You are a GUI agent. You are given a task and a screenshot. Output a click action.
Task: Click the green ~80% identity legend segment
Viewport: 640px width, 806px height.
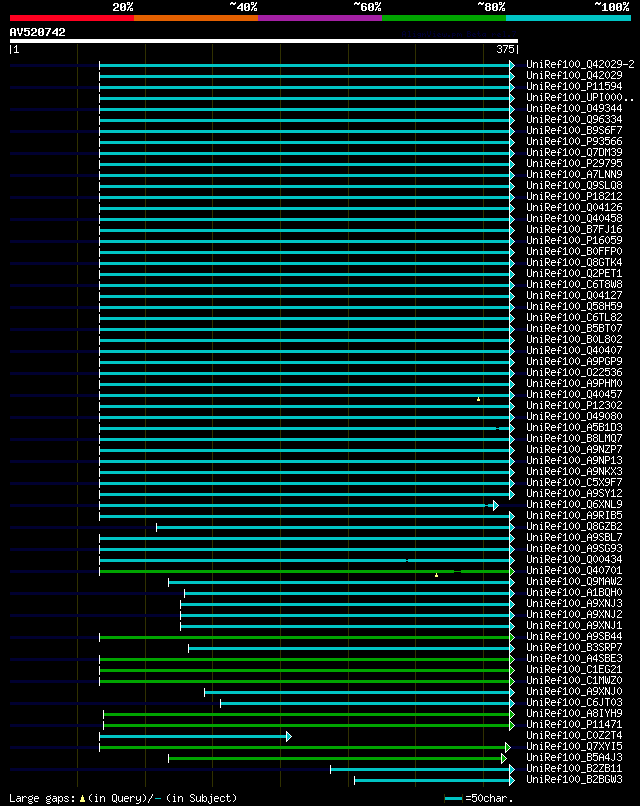444,18
